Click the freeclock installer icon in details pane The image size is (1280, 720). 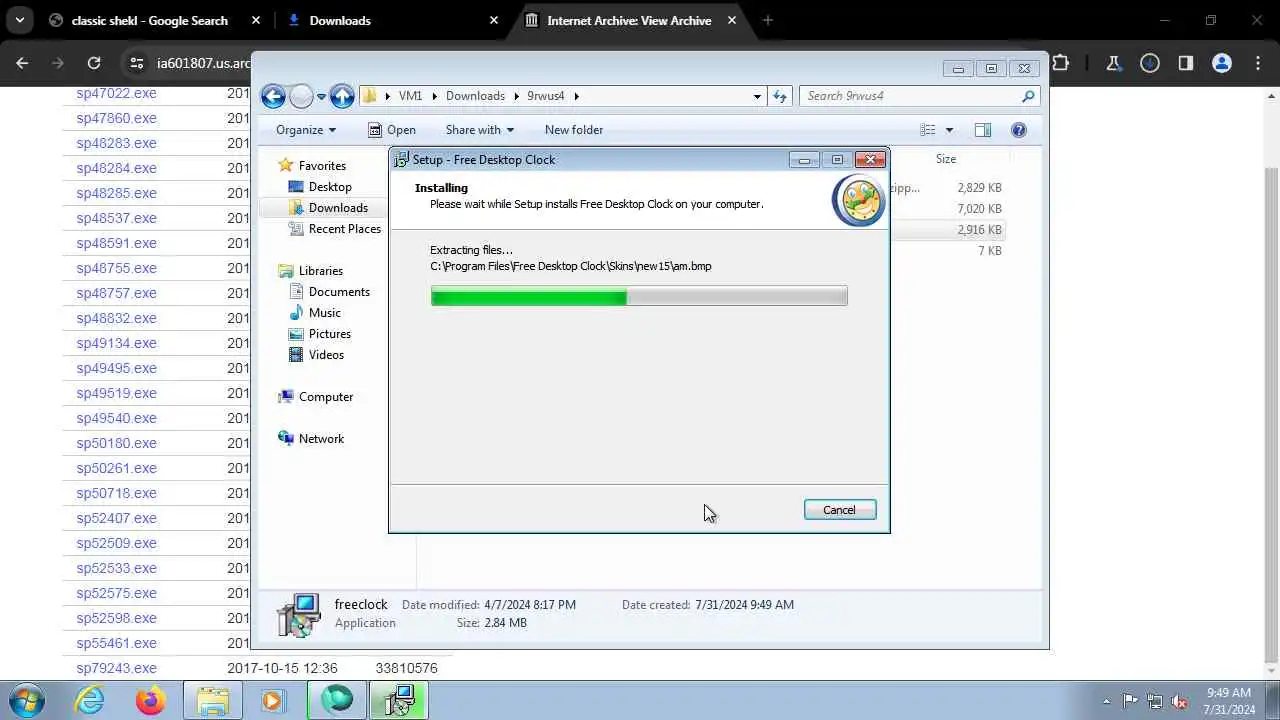(299, 614)
